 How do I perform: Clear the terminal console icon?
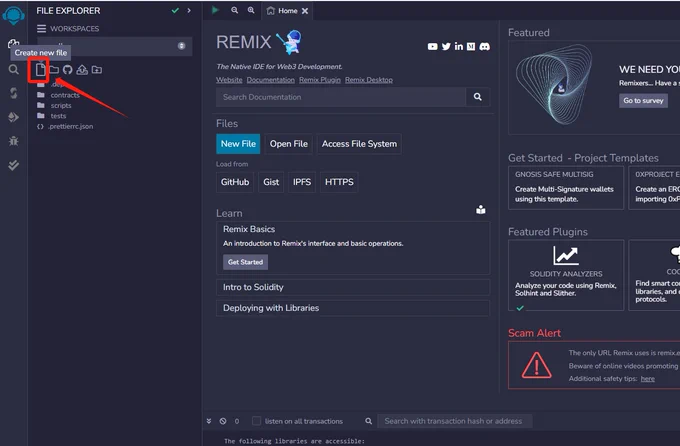pos(223,421)
